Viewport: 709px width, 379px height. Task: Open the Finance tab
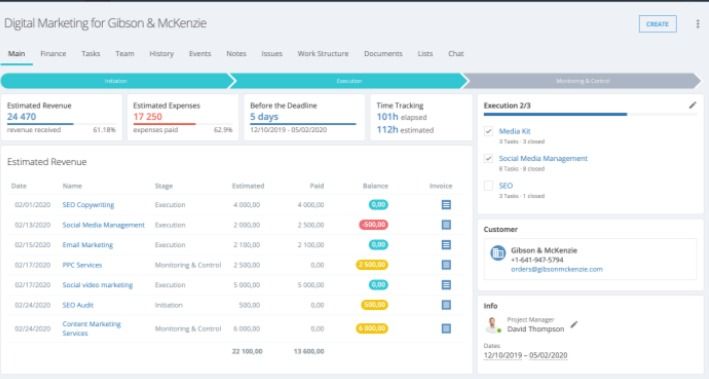tap(53, 53)
